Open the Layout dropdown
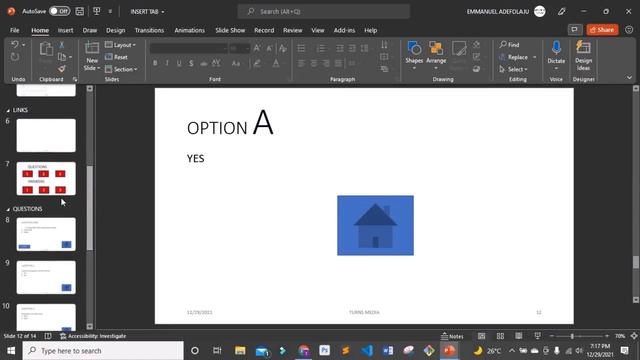 [120, 45]
